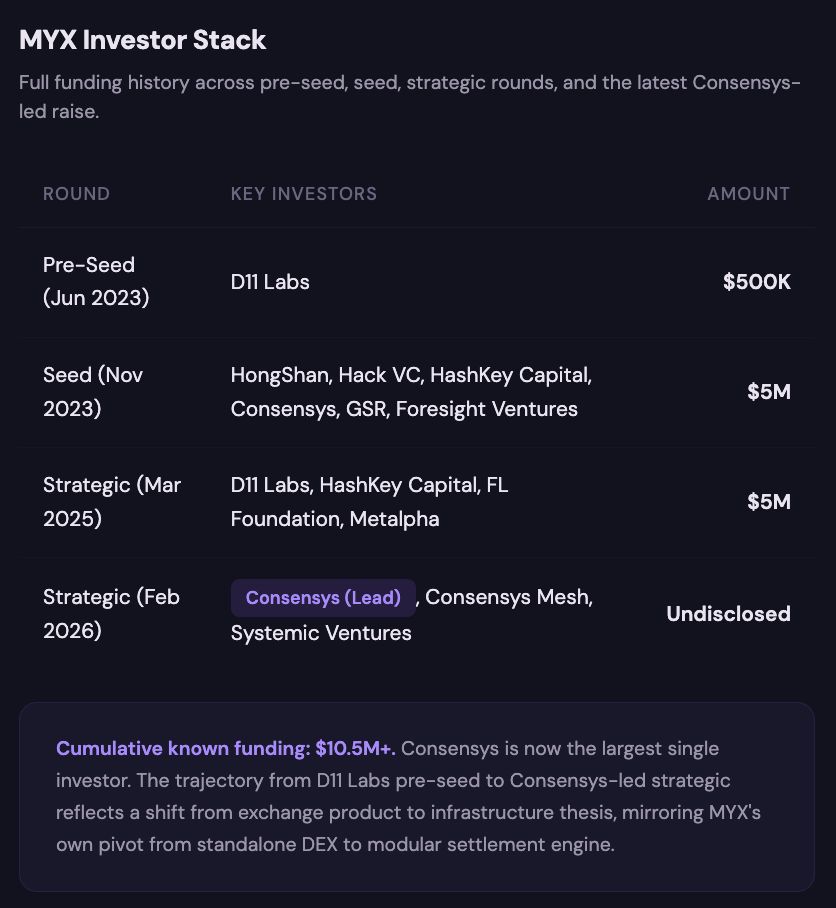
Task: Click D11 Labs in the Pre-Seed row
Action: click(x=270, y=282)
